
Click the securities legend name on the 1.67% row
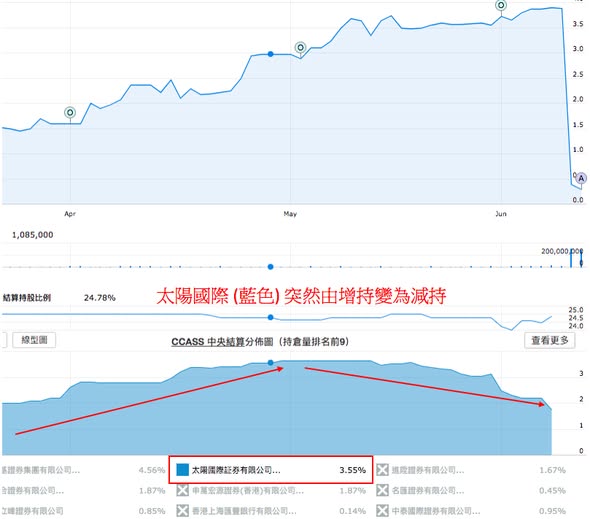click(x=428, y=470)
